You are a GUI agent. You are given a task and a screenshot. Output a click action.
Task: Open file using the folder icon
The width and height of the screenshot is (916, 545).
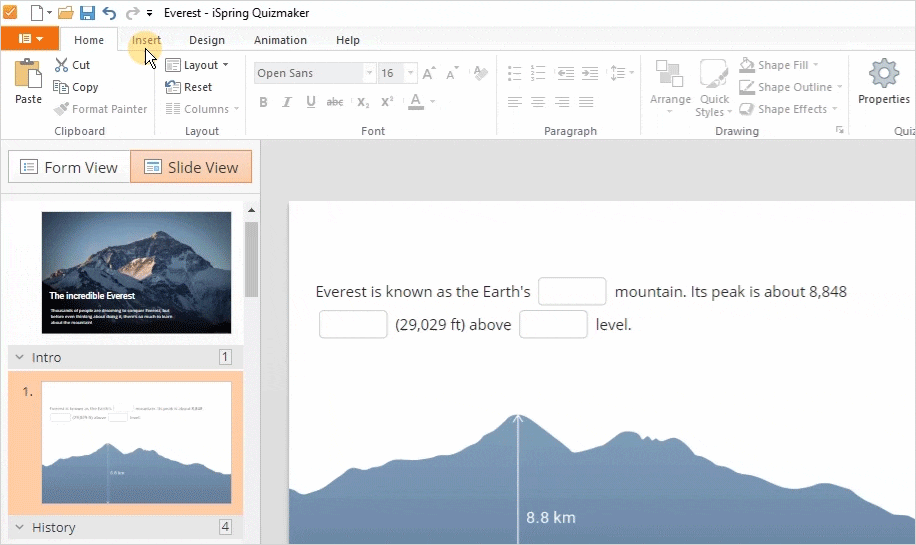coord(65,13)
